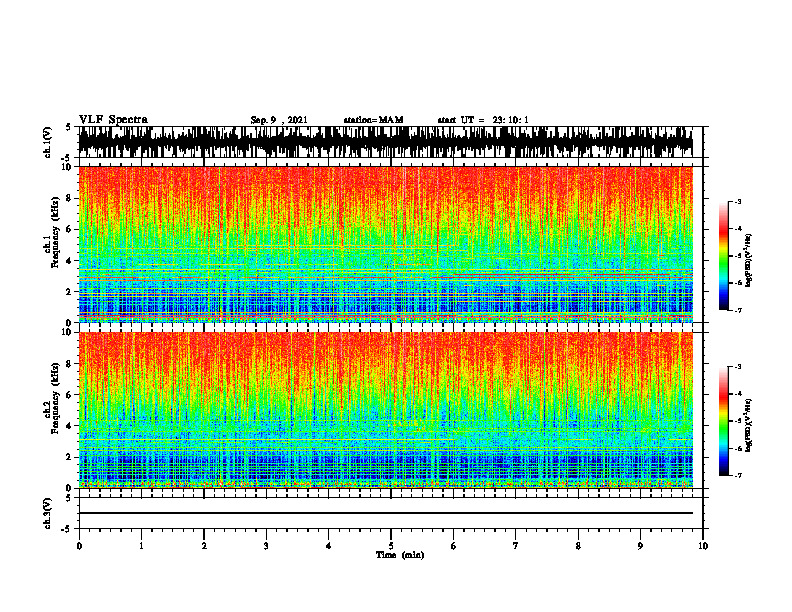Click the "8" kHz tick on ch.1 frequency axis
Screen dimensions: 792x612
70,198
